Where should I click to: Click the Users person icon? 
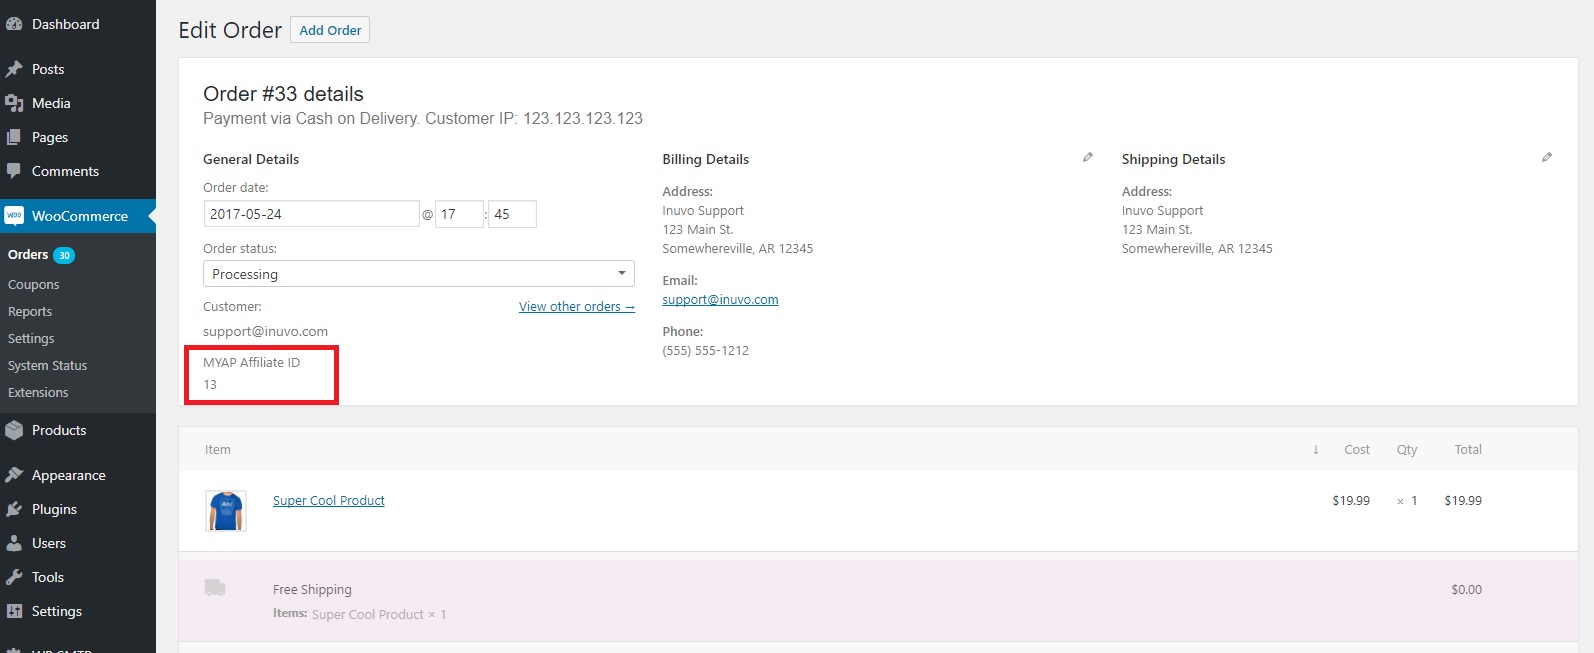click(x=14, y=543)
